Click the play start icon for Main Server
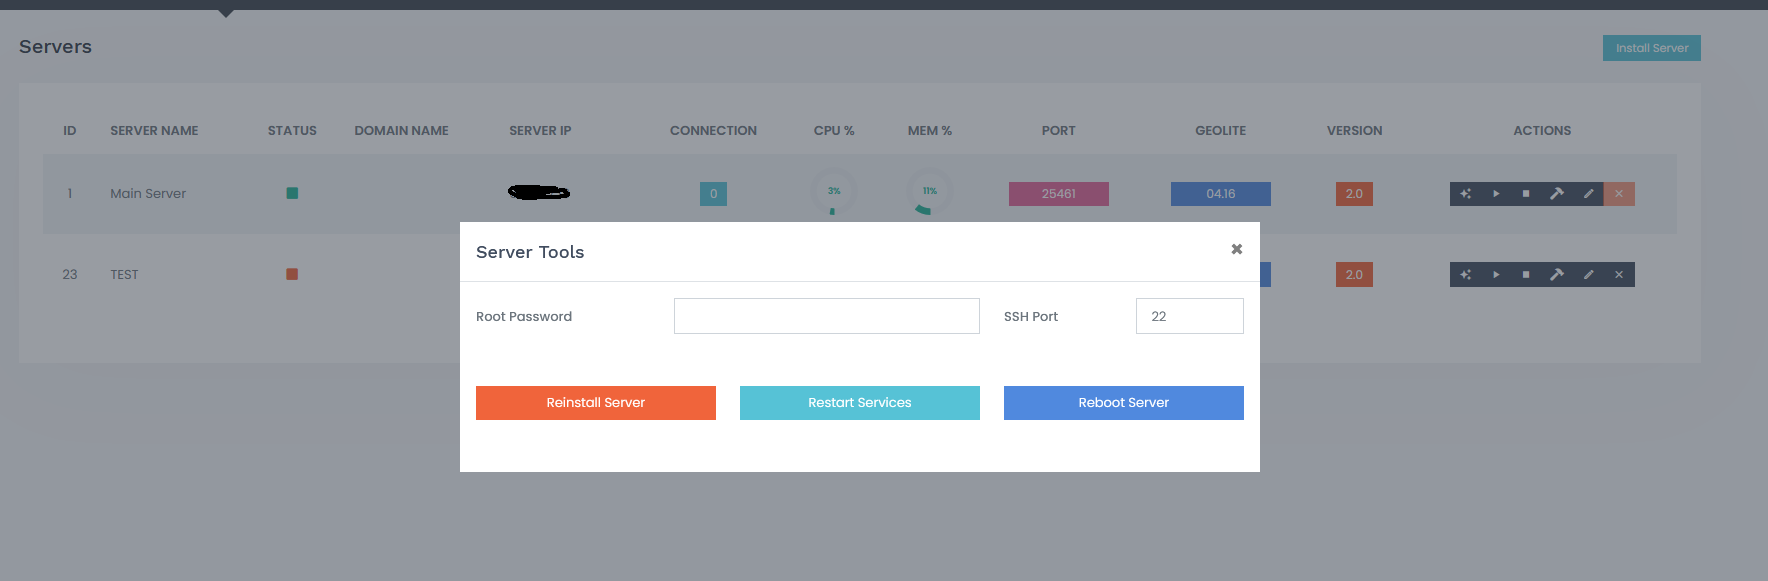This screenshot has width=1768, height=581. 1496,194
